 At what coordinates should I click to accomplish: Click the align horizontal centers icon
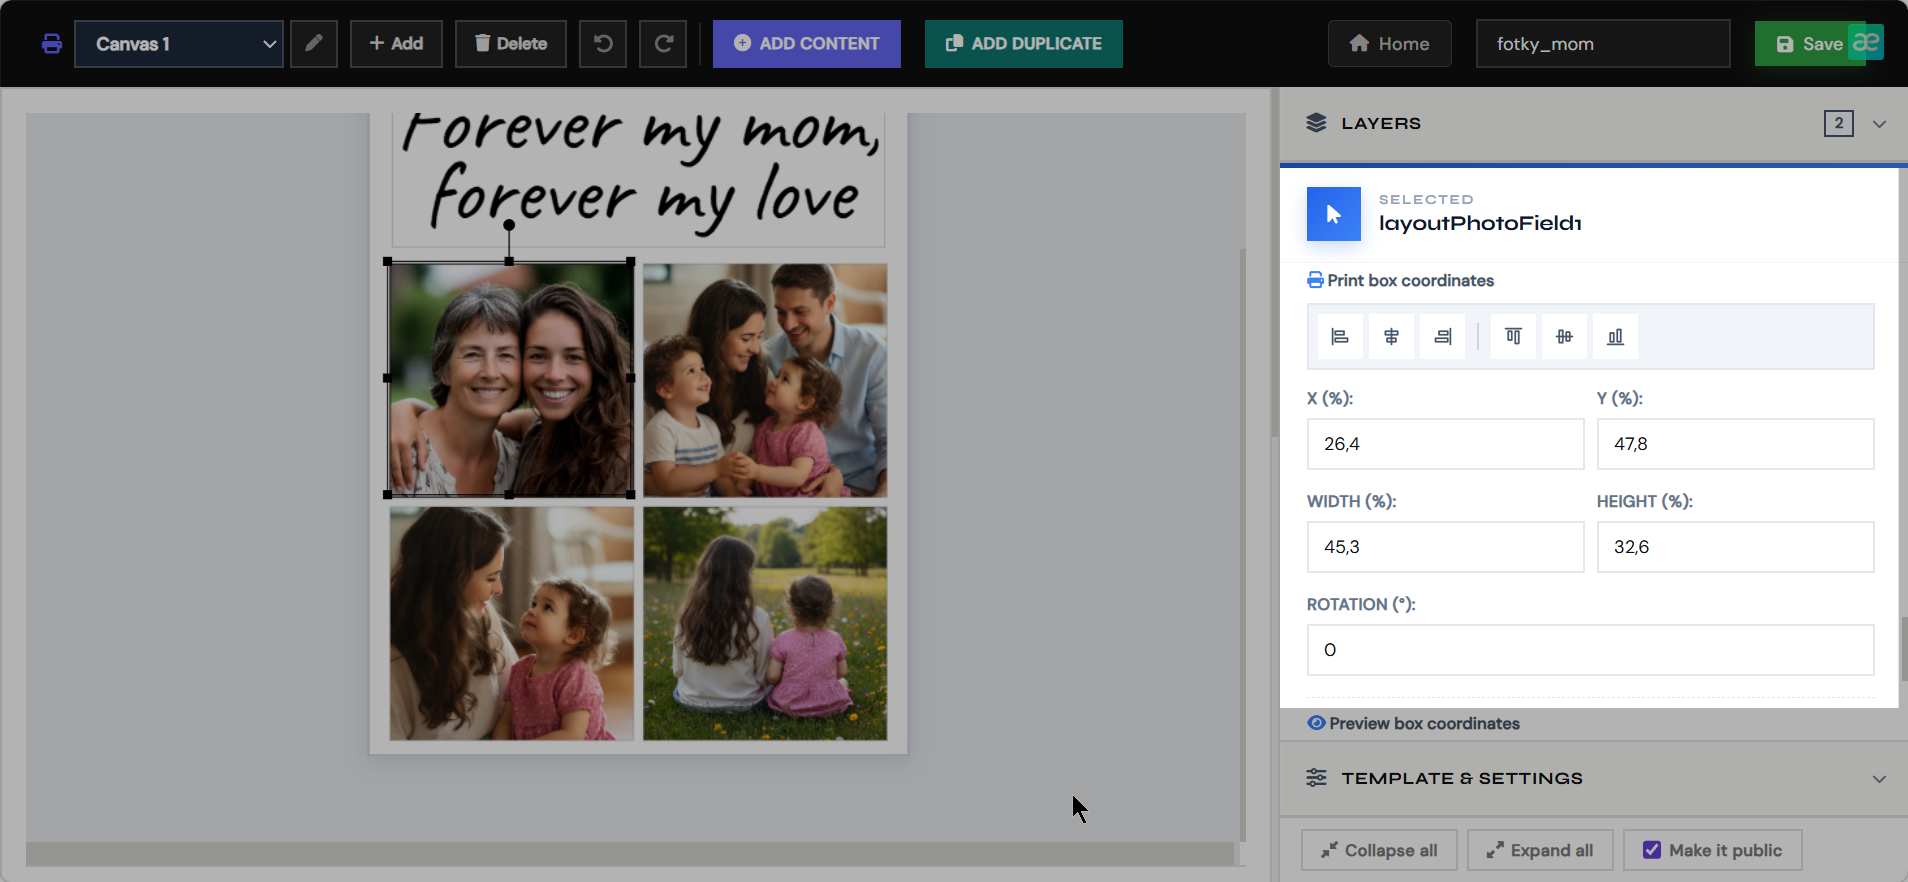point(1391,337)
